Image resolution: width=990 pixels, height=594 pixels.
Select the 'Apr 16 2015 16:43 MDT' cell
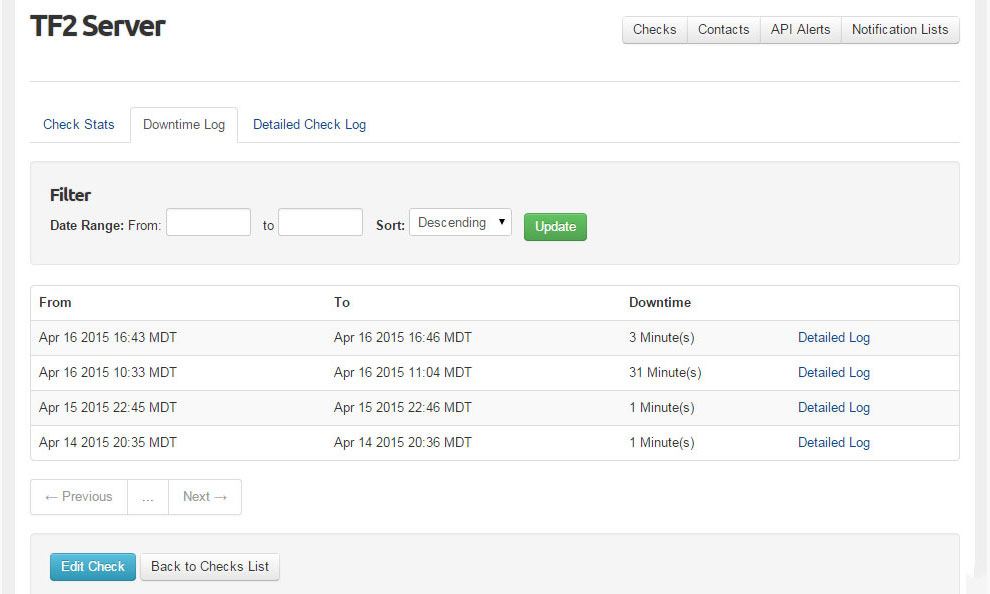pyautogui.click(x=108, y=338)
